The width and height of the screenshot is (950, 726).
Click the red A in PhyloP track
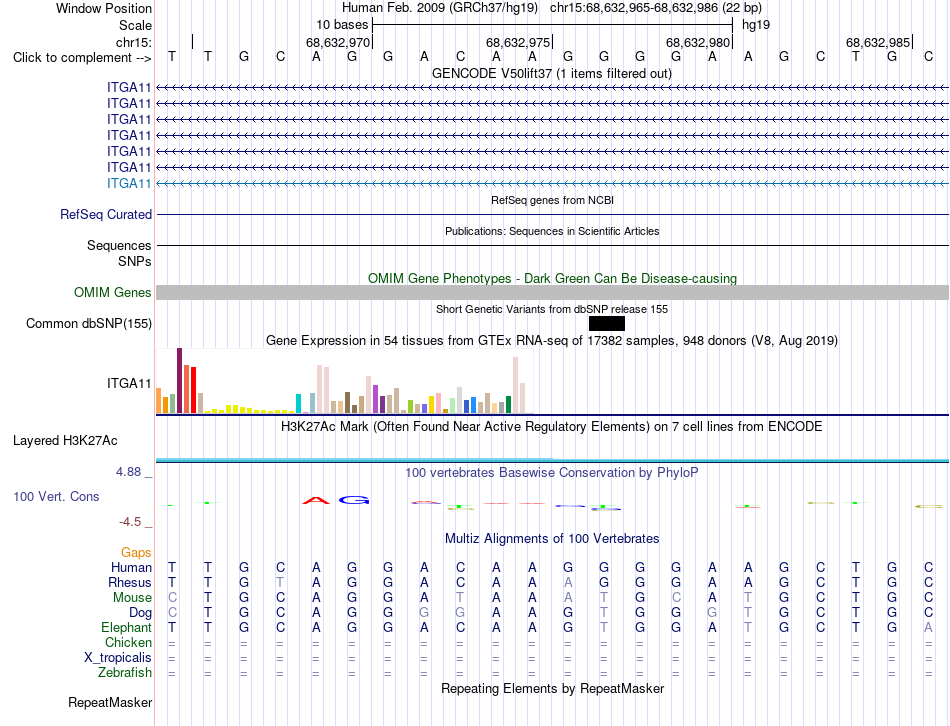tap(316, 500)
